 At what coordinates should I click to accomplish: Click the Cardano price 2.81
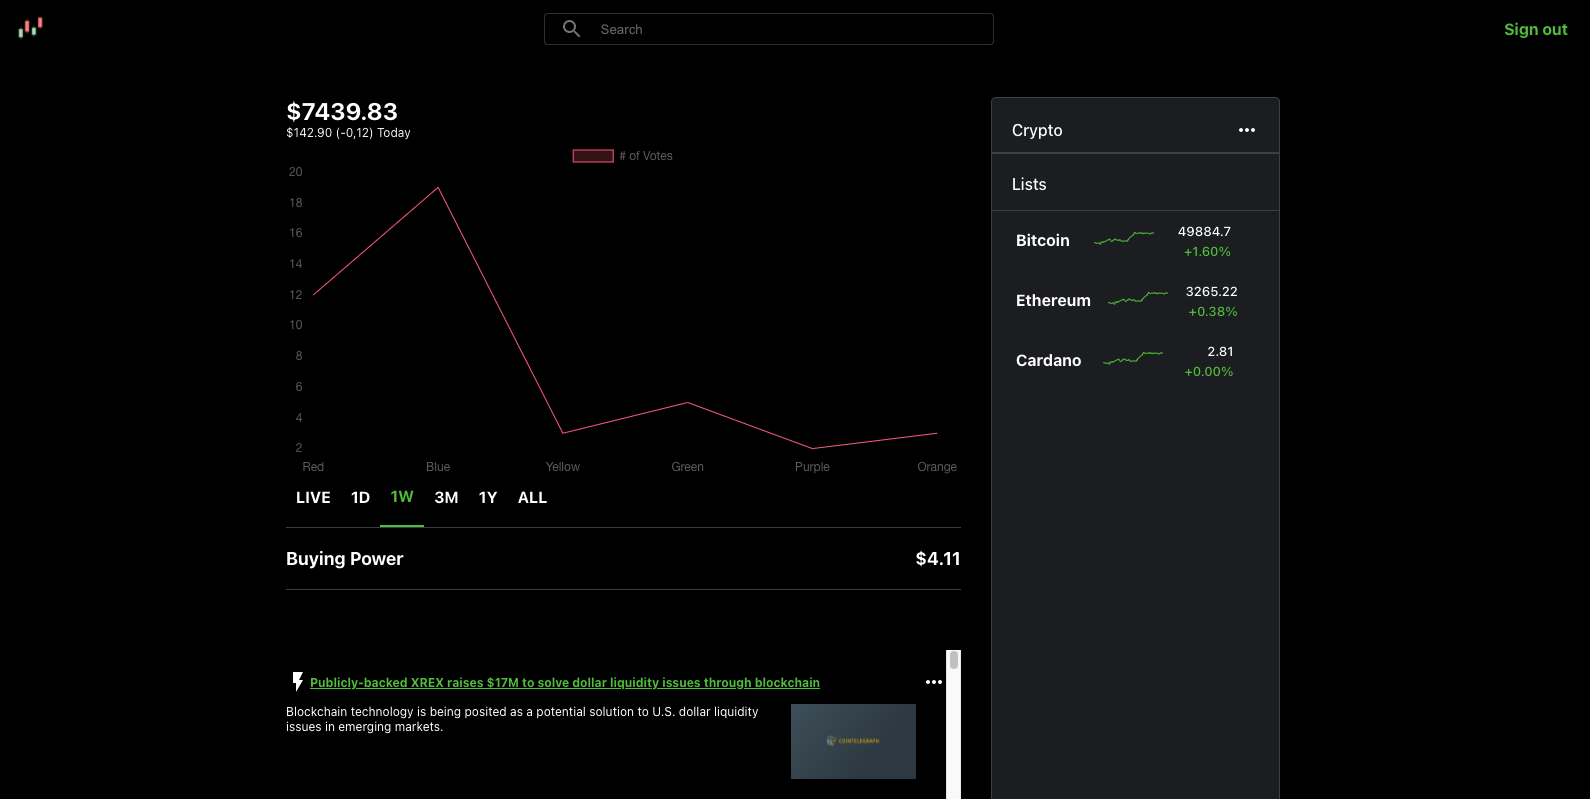[x=1220, y=352]
